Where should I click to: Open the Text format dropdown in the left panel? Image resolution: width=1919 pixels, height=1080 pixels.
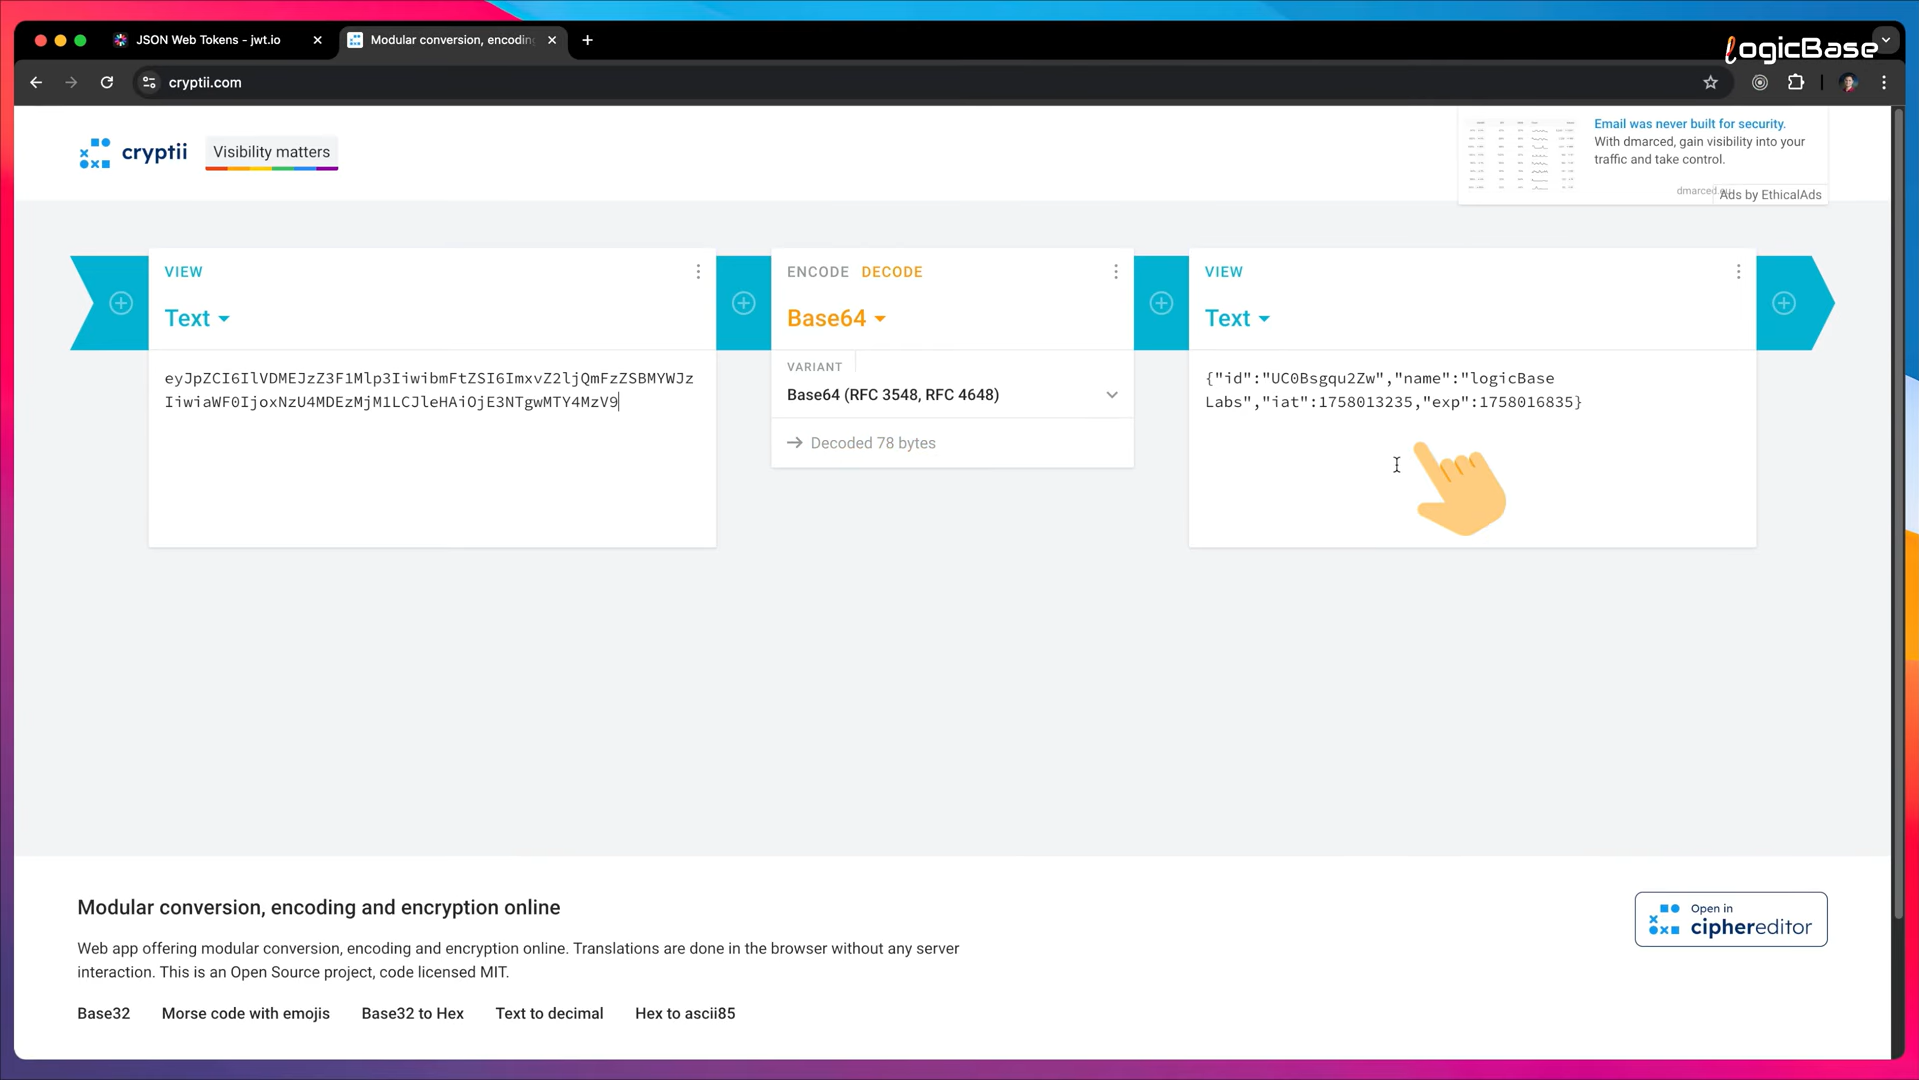point(196,318)
